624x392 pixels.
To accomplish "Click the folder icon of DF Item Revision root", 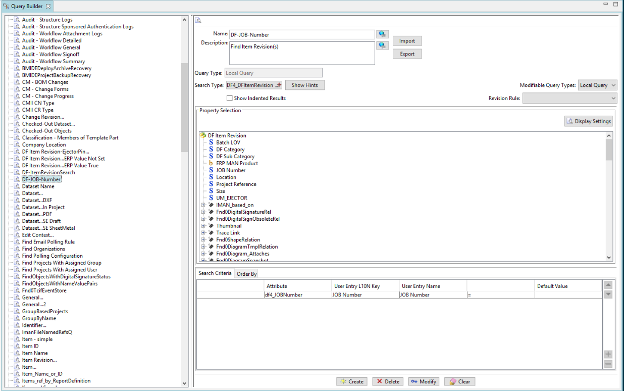I will [203, 135].
